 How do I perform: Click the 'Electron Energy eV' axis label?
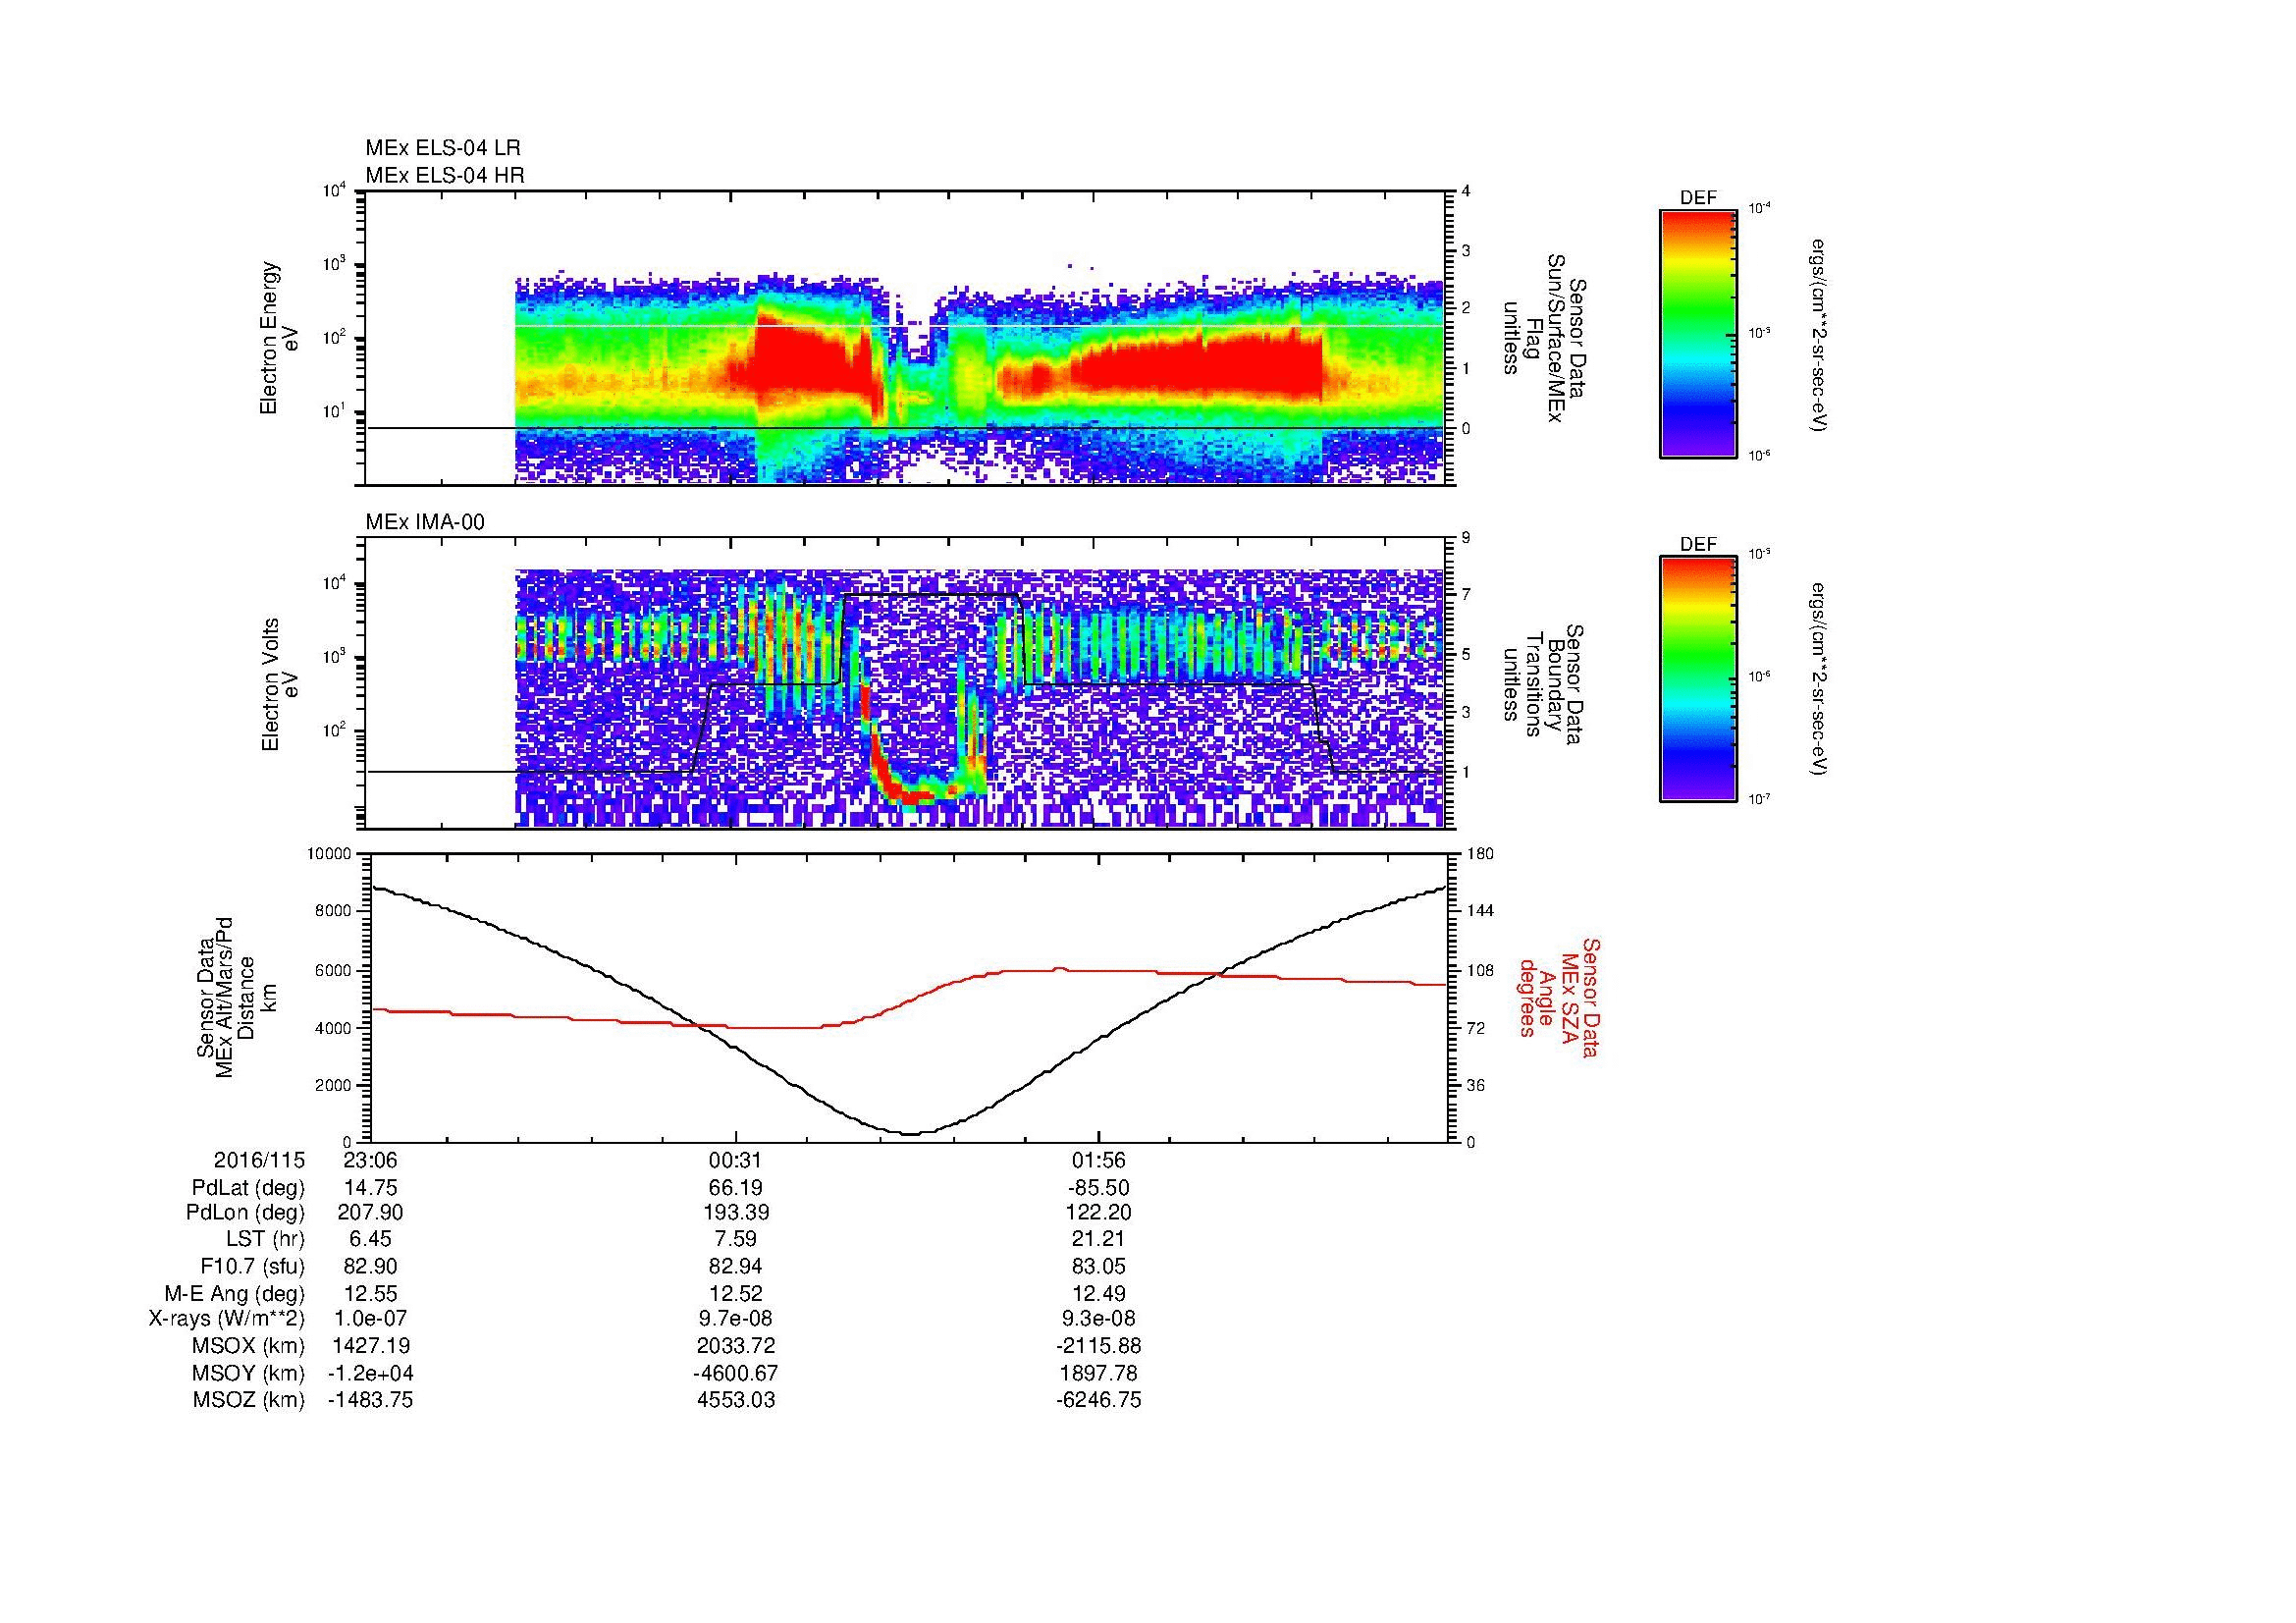pyautogui.click(x=280, y=338)
